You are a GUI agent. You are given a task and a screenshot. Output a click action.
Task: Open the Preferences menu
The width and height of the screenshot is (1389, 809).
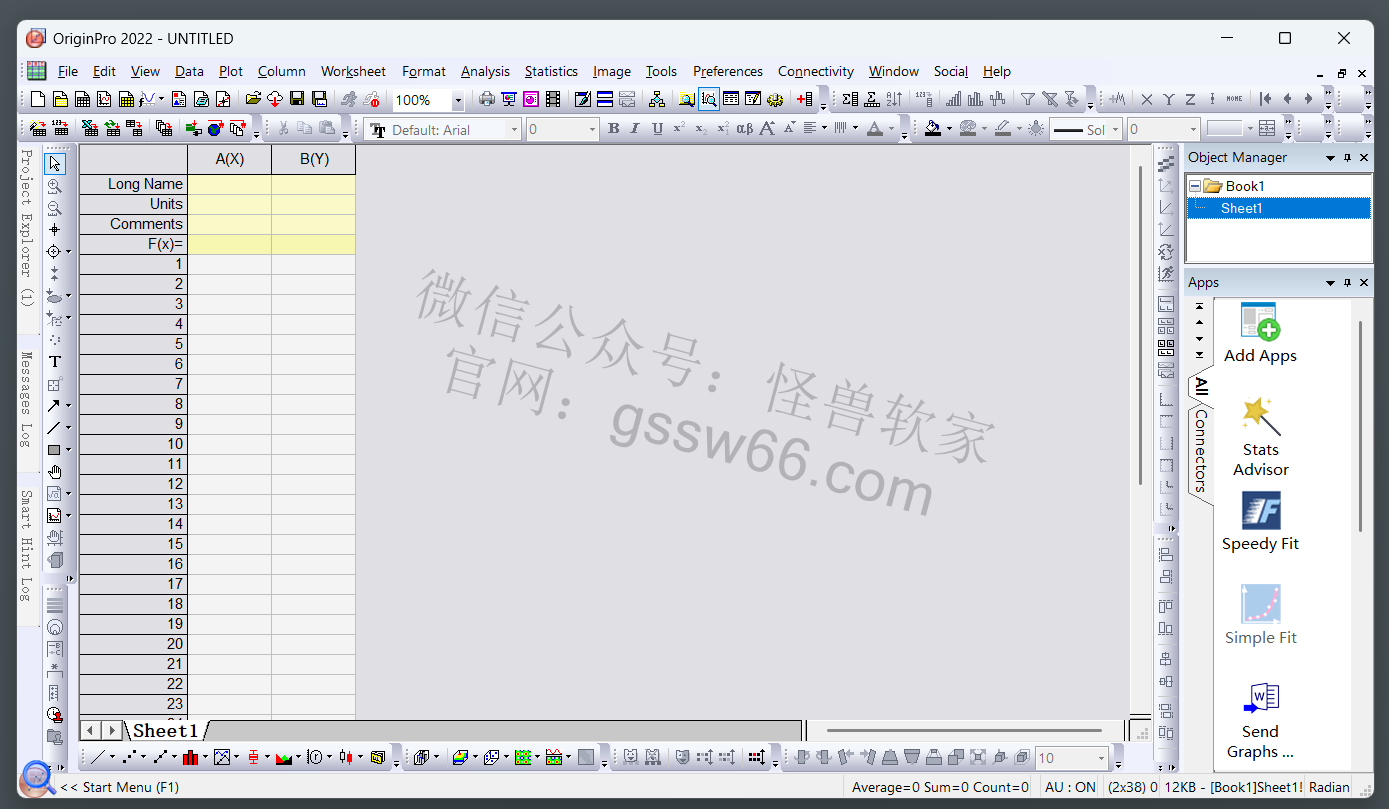(728, 71)
